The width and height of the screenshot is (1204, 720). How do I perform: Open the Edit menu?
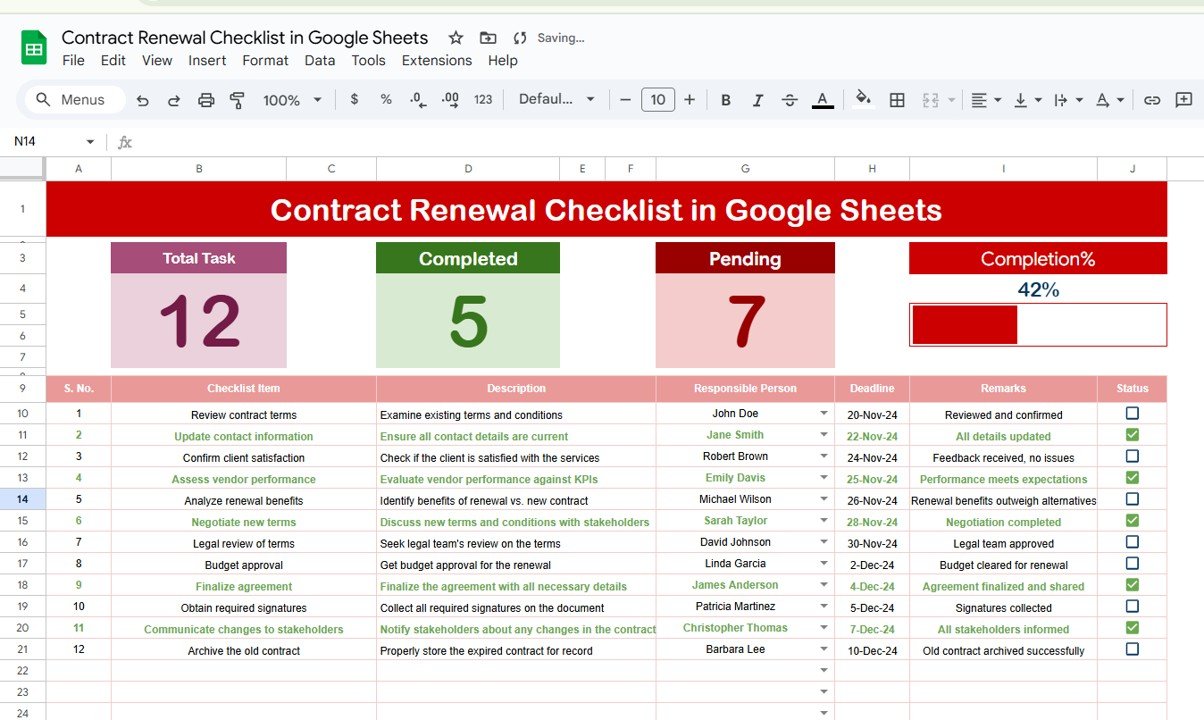(113, 60)
